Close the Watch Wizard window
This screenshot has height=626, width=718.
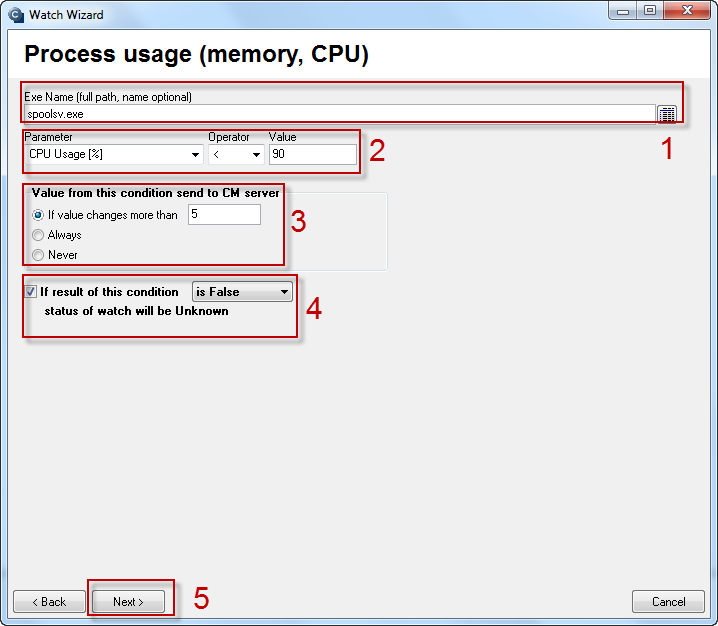[x=687, y=11]
